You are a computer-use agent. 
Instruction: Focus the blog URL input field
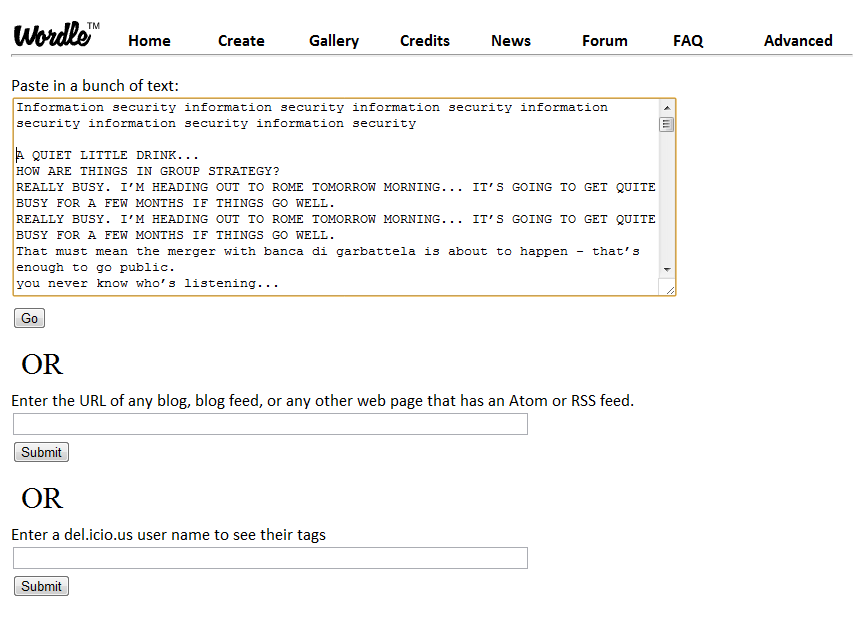click(270, 425)
